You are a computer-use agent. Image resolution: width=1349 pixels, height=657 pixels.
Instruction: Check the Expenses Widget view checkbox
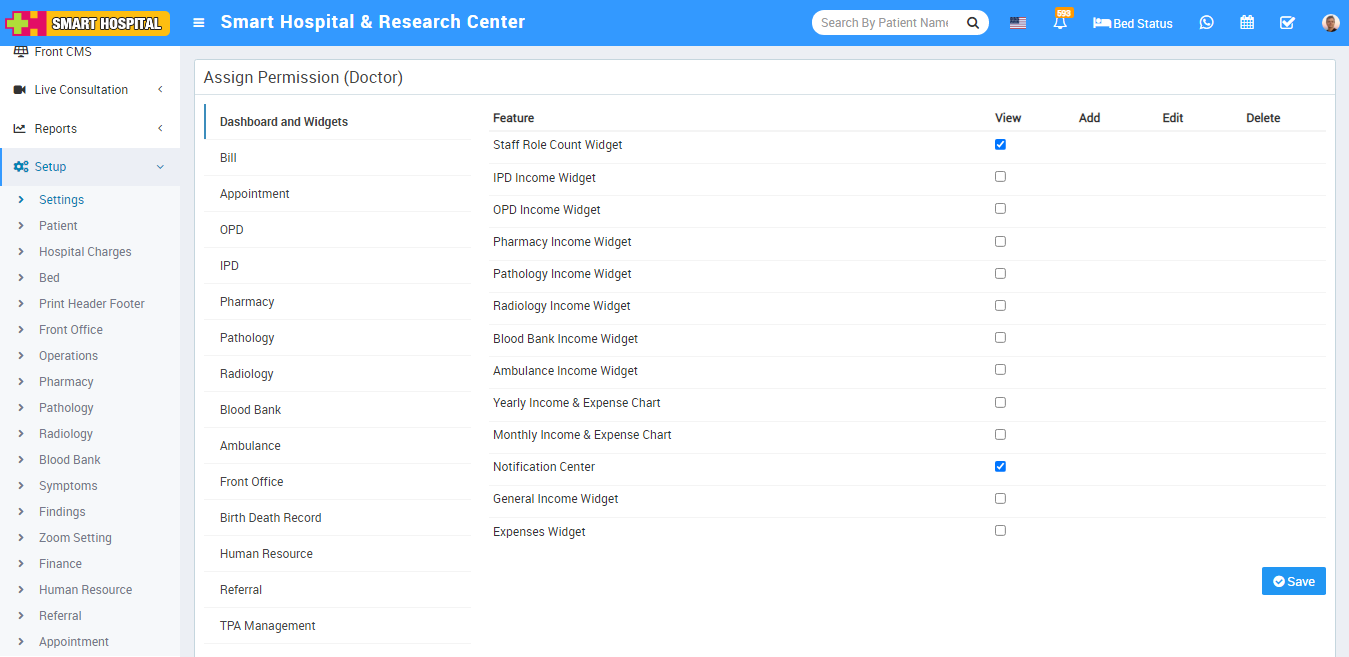coord(1000,531)
